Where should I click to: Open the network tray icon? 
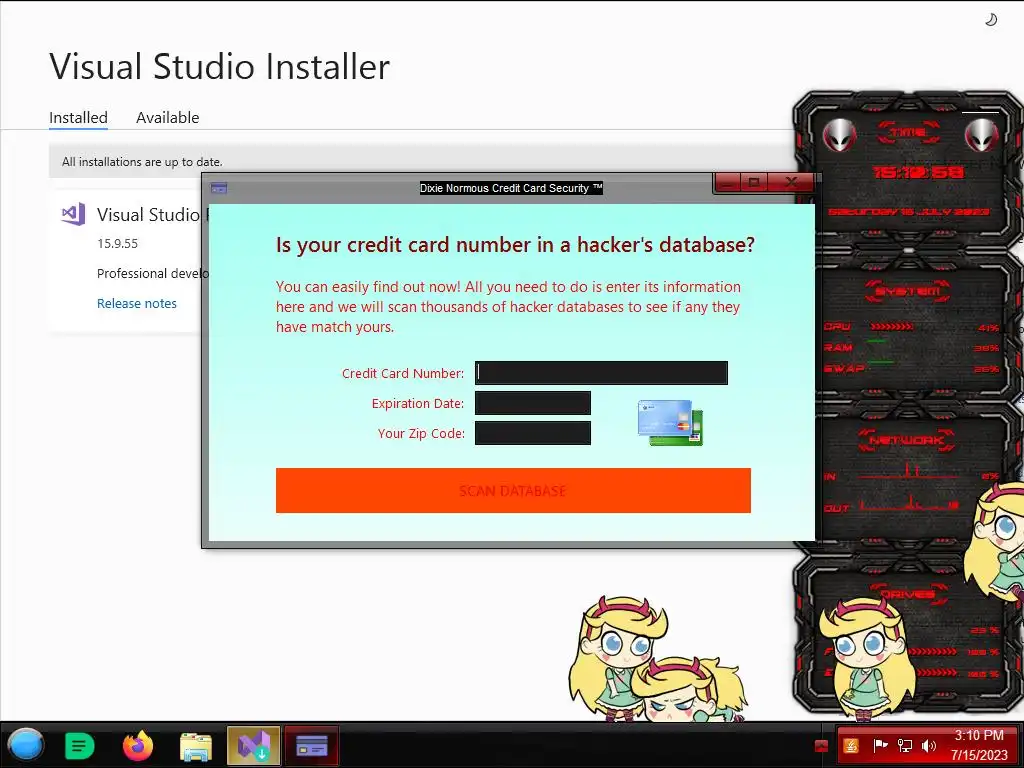pos(904,745)
